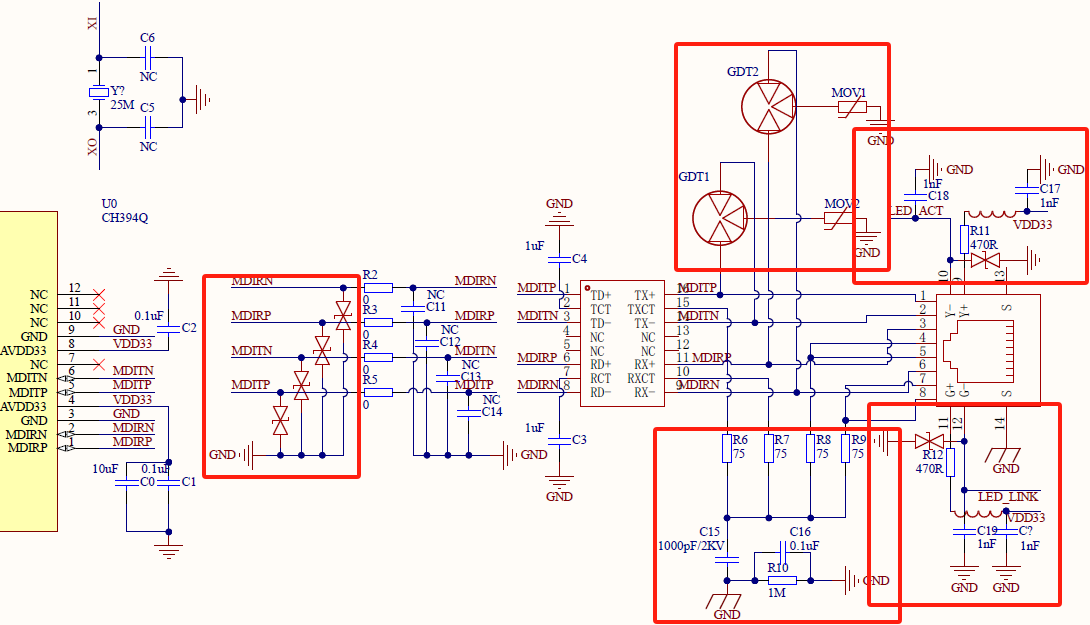
Task: Select the C2 0.1uF decoupling capacitor
Action: coord(168,329)
